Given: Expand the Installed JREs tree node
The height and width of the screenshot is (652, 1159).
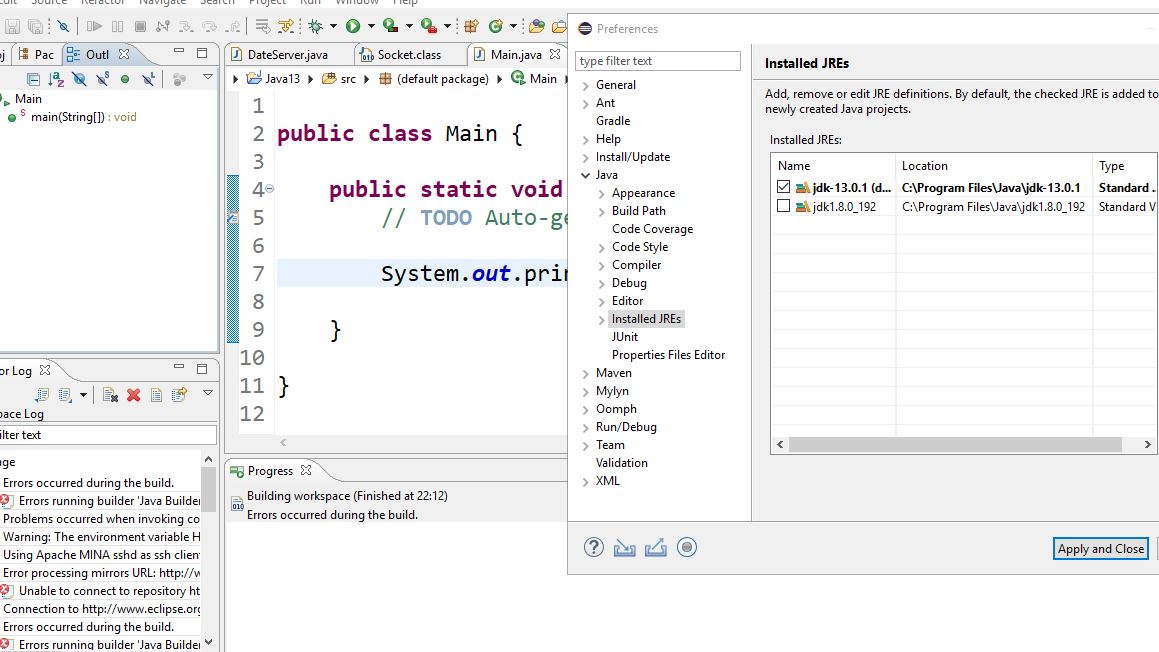Looking at the screenshot, I should pos(602,319).
